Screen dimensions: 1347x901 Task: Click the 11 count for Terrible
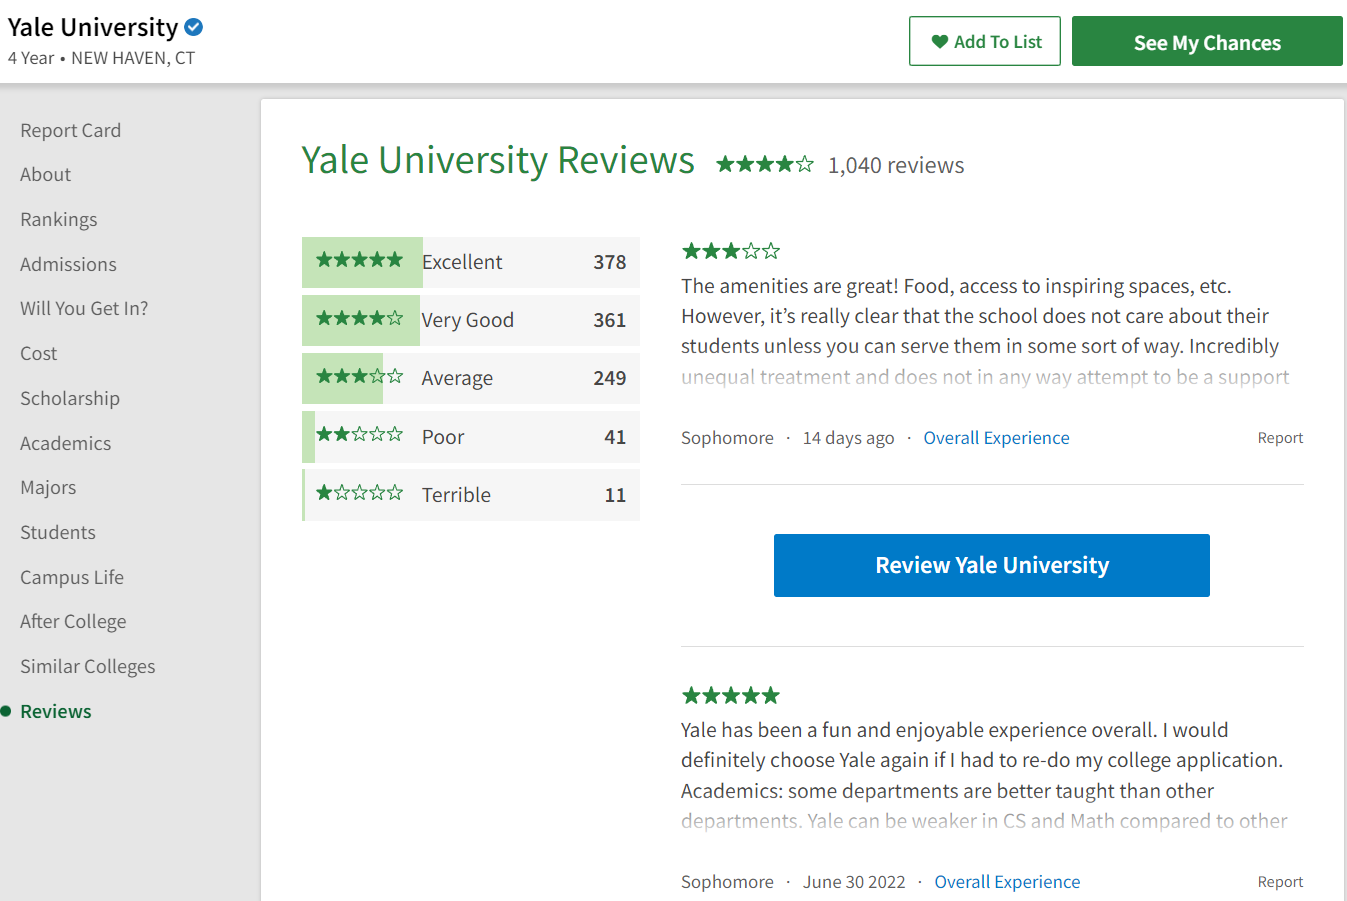pyautogui.click(x=615, y=495)
